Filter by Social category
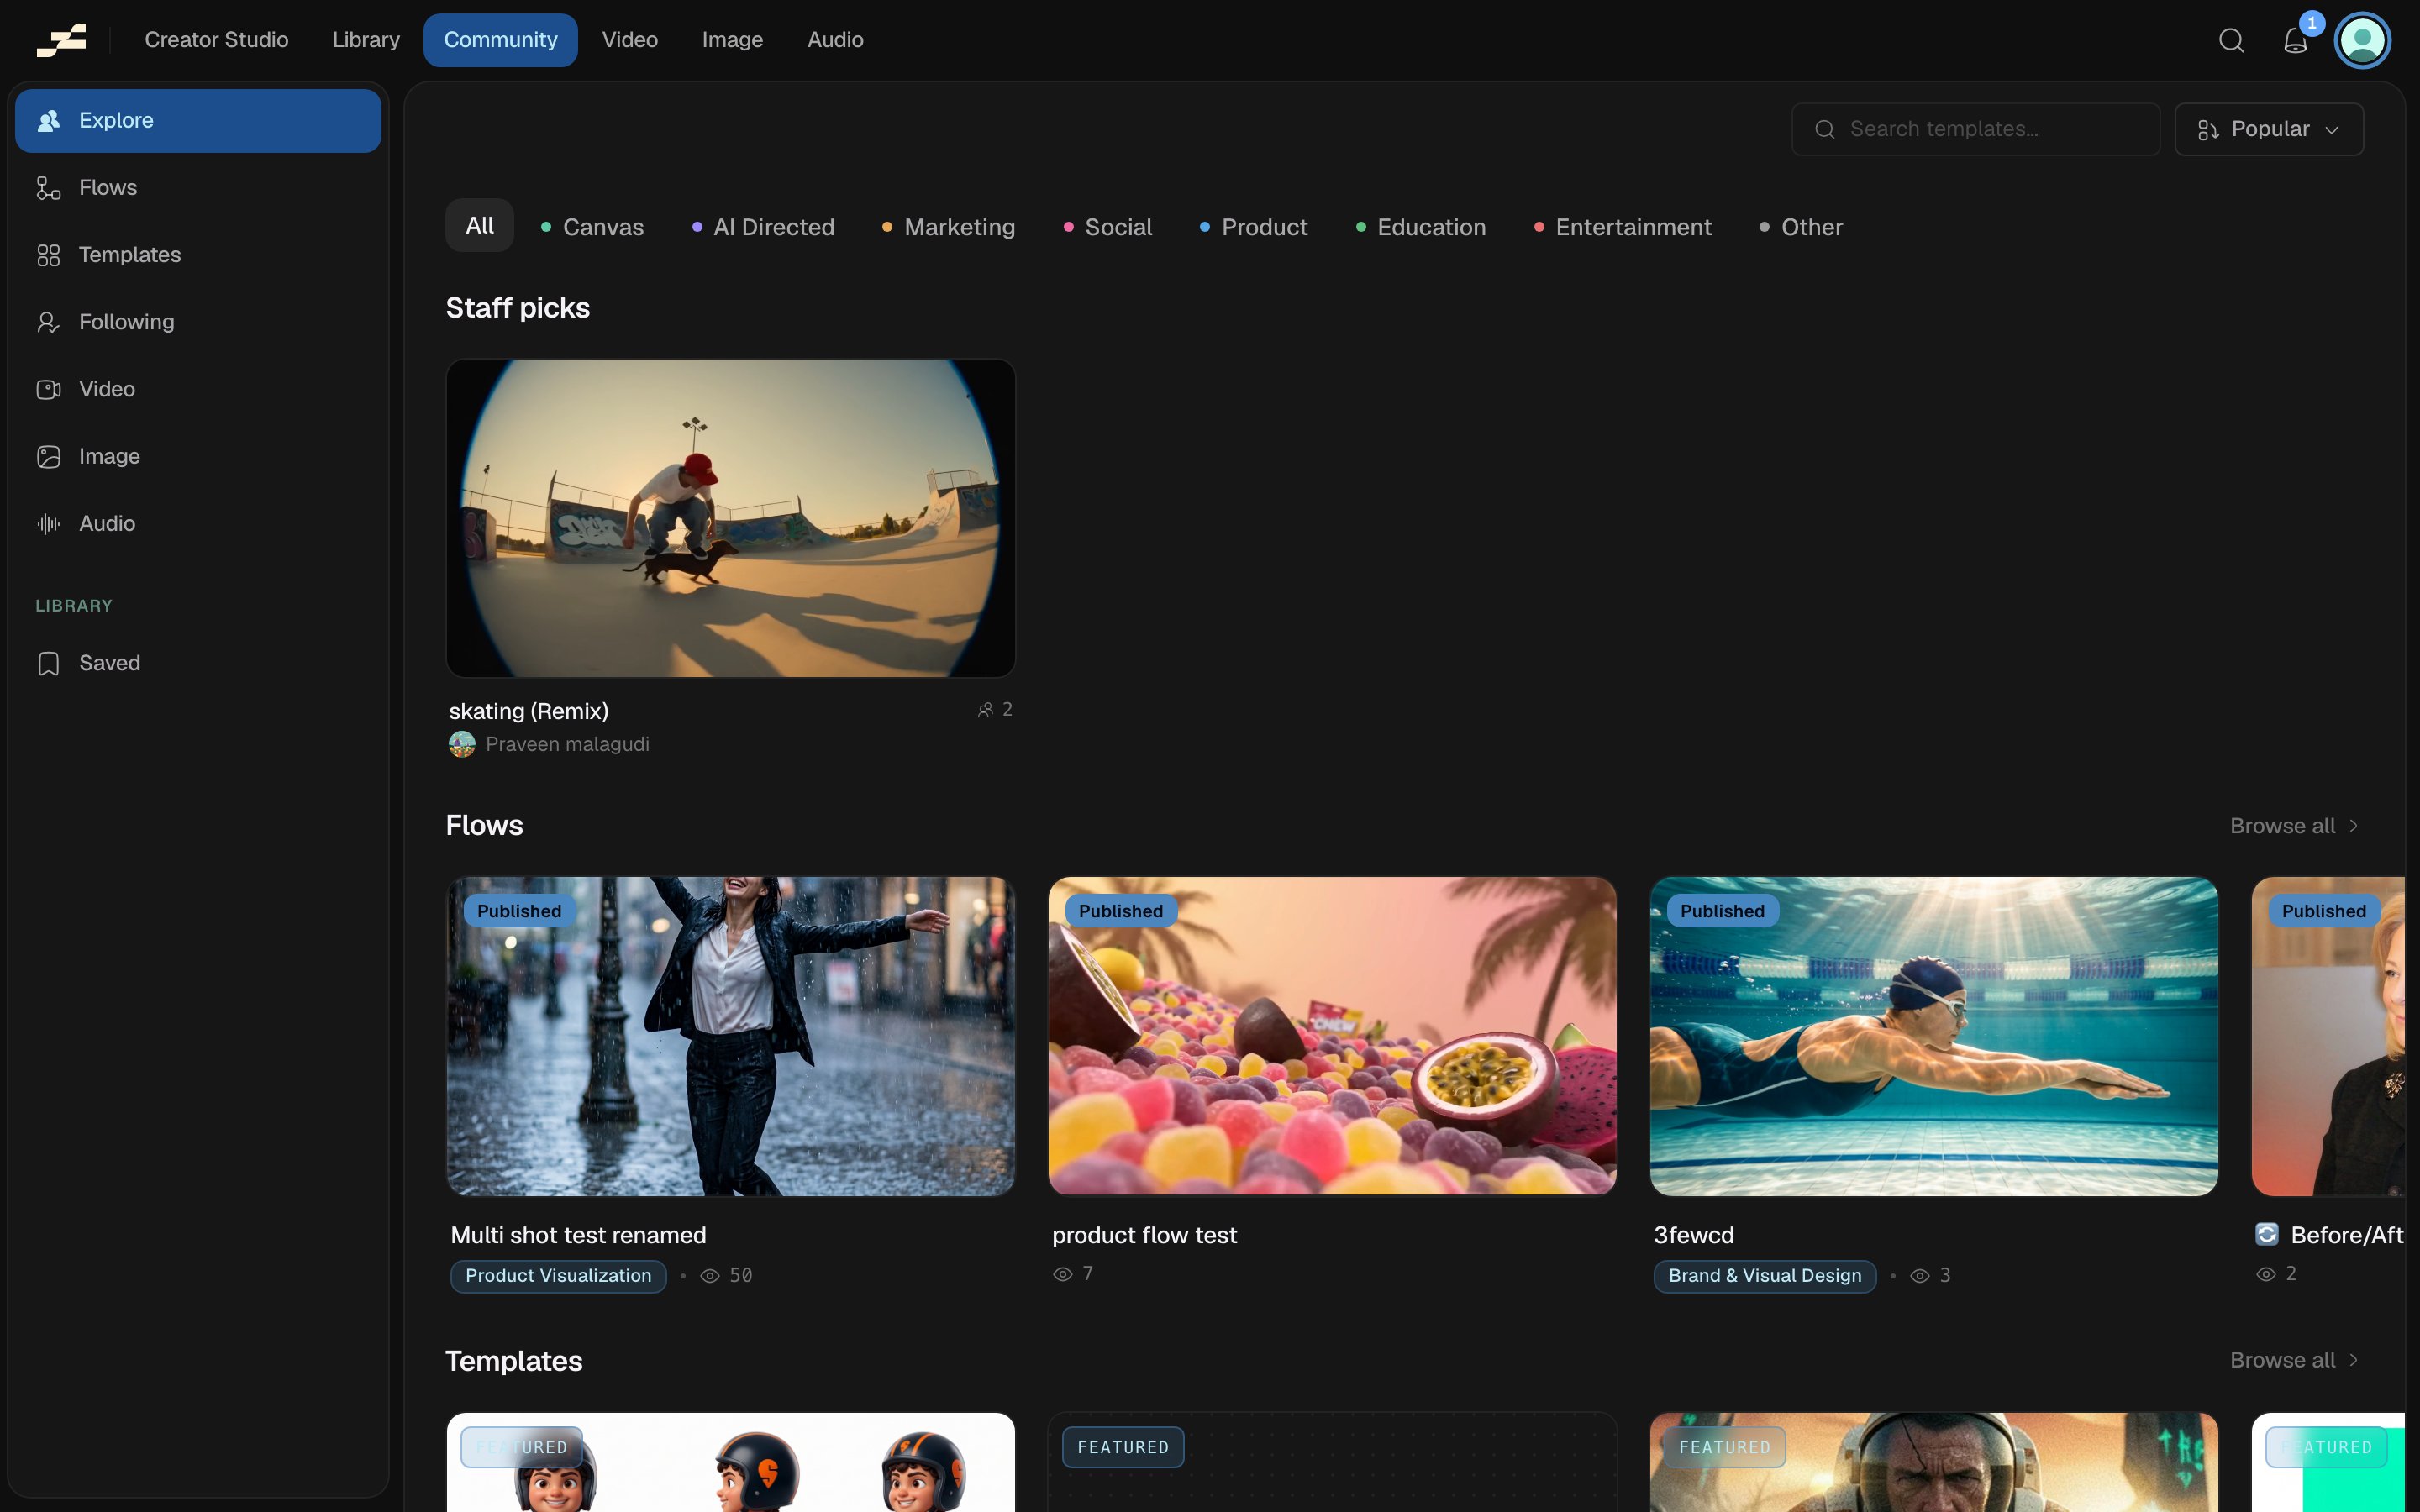Viewport: 2420px width, 1512px height. 1107,227
